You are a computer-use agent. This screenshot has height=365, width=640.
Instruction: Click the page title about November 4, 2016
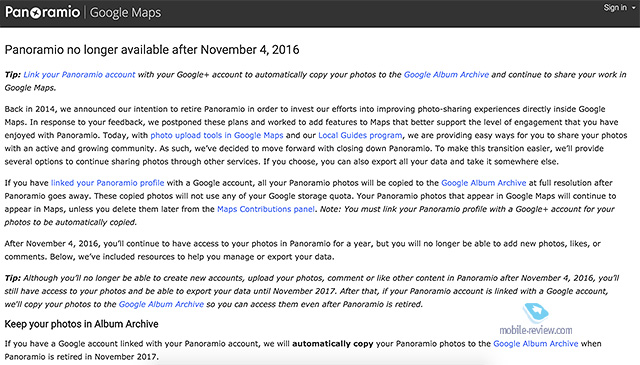(152, 50)
